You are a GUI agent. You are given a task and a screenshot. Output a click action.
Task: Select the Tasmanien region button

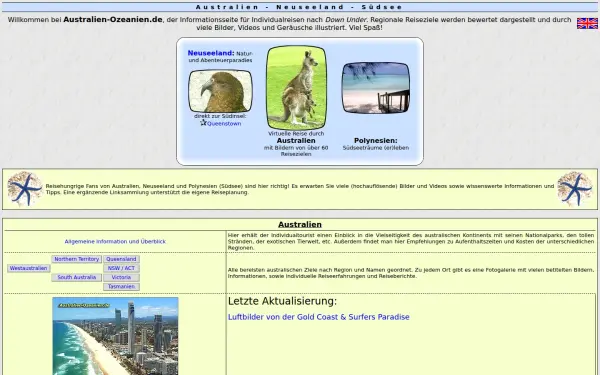click(121, 287)
